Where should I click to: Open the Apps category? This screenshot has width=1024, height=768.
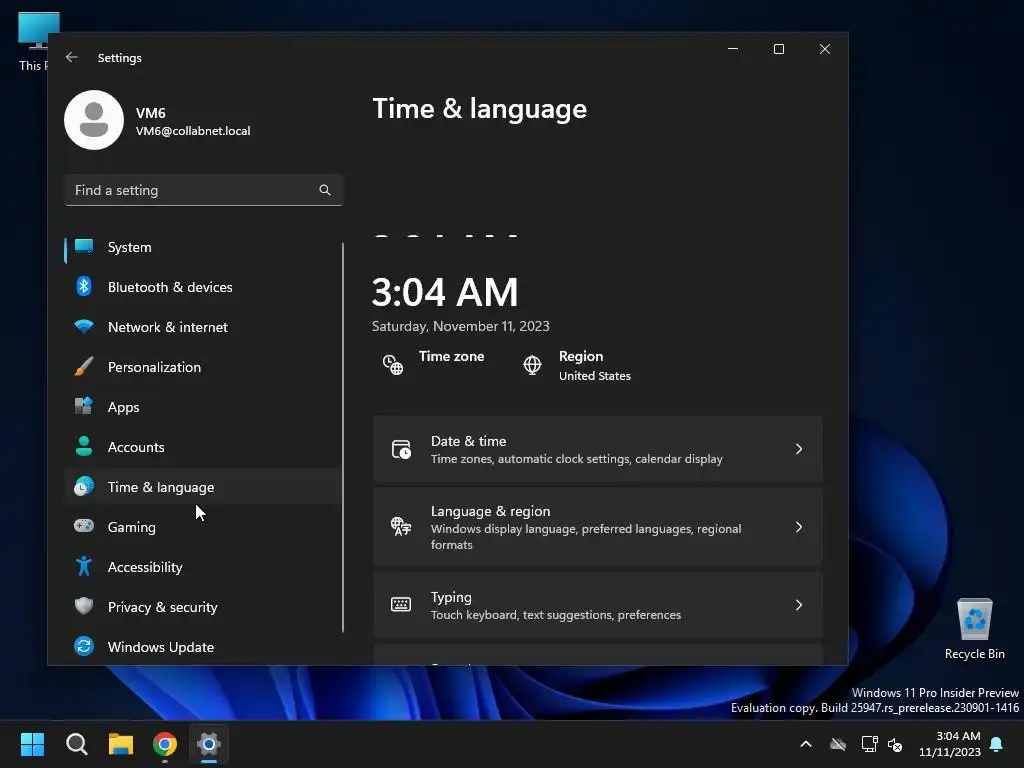pos(202,407)
